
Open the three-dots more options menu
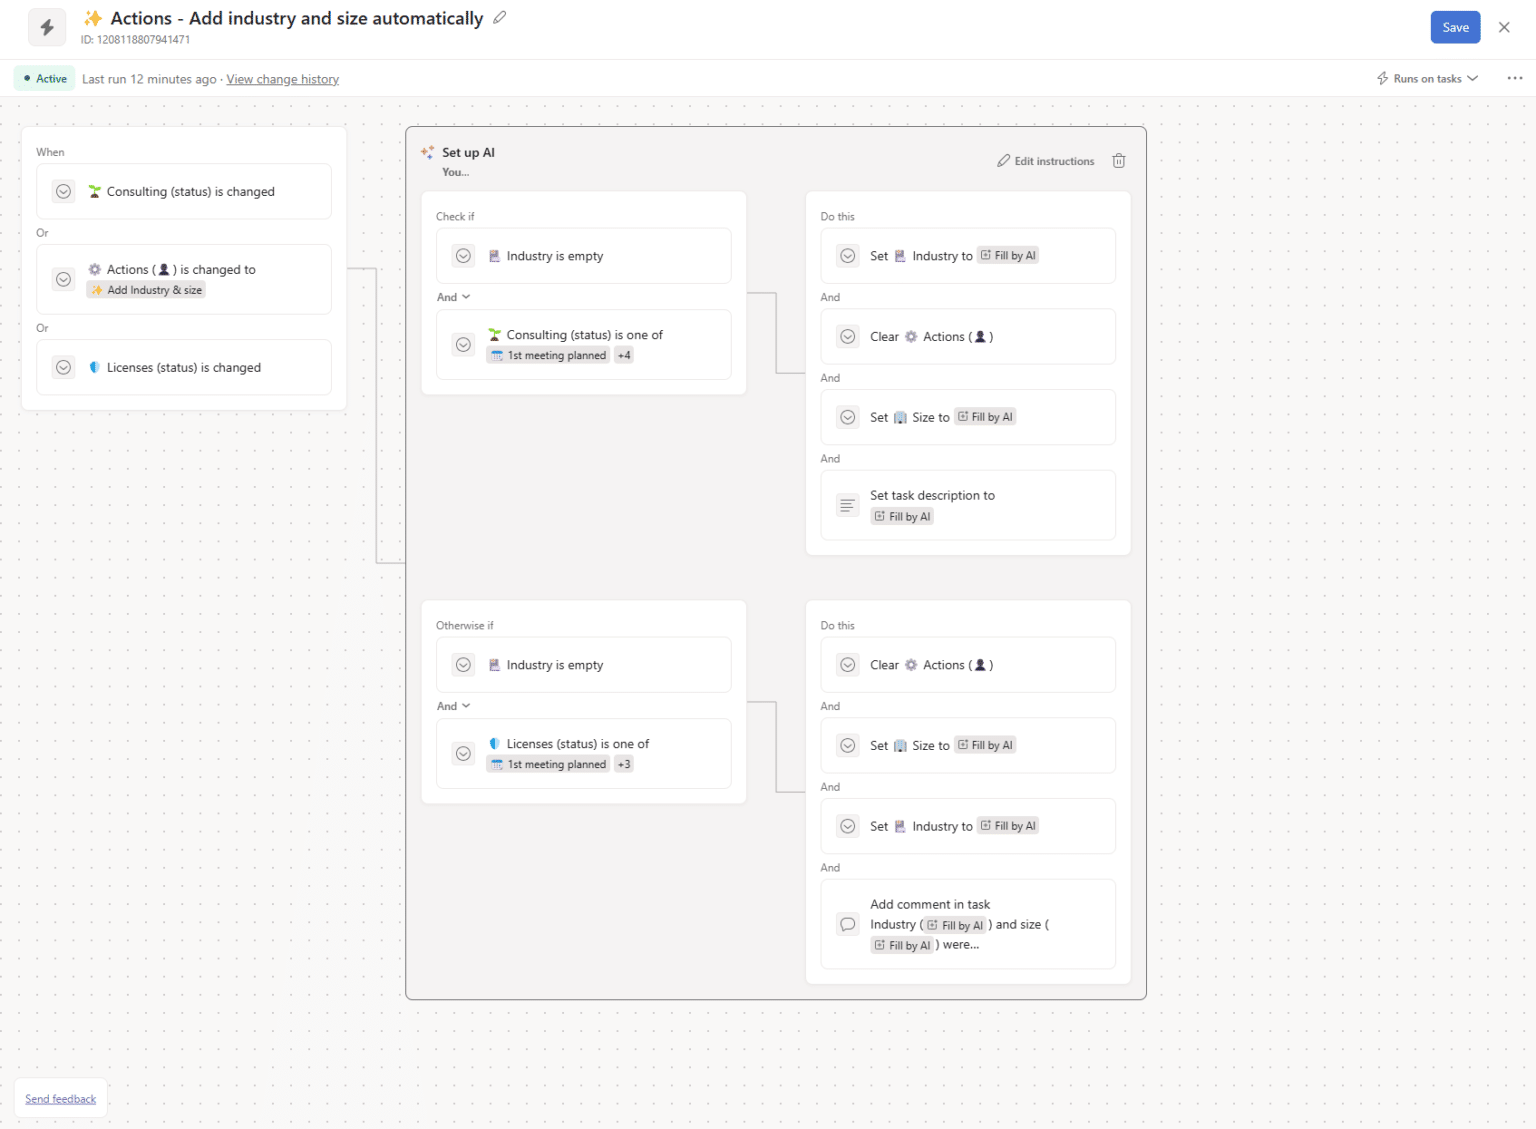[1514, 78]
